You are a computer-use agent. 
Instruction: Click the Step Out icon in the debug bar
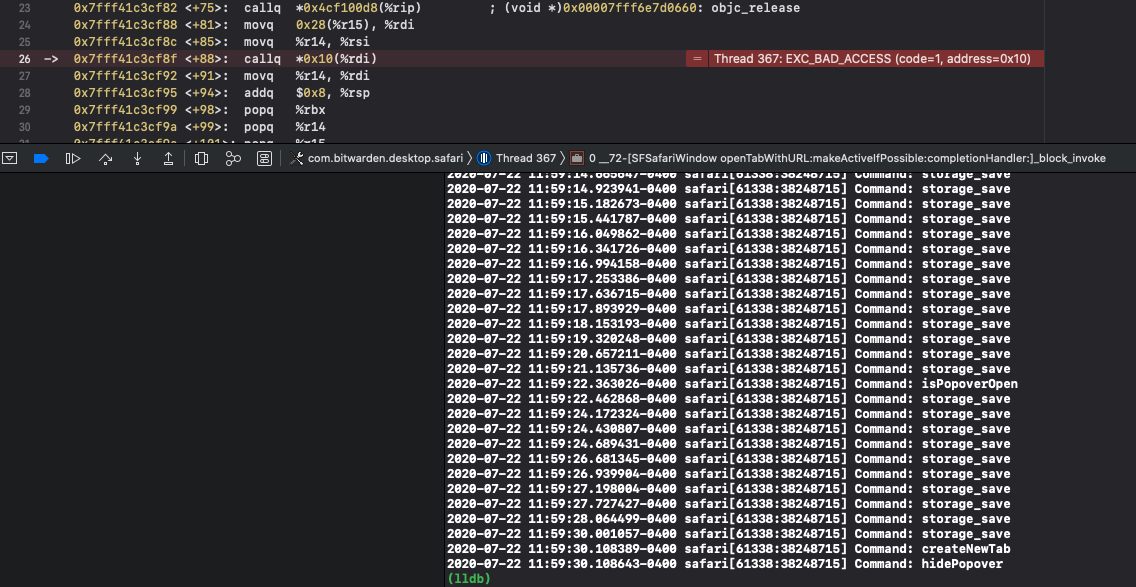pos(168,158)
